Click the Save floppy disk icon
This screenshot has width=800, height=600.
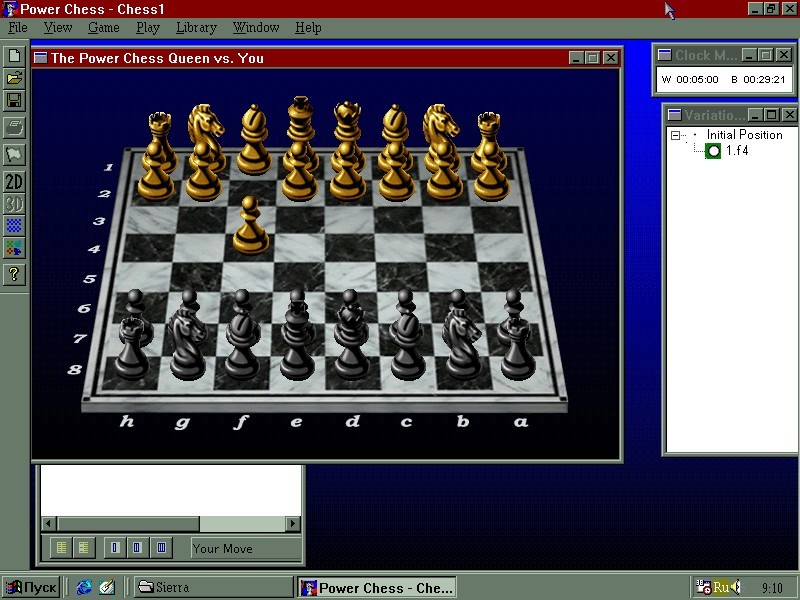click(x=14, y=101)
